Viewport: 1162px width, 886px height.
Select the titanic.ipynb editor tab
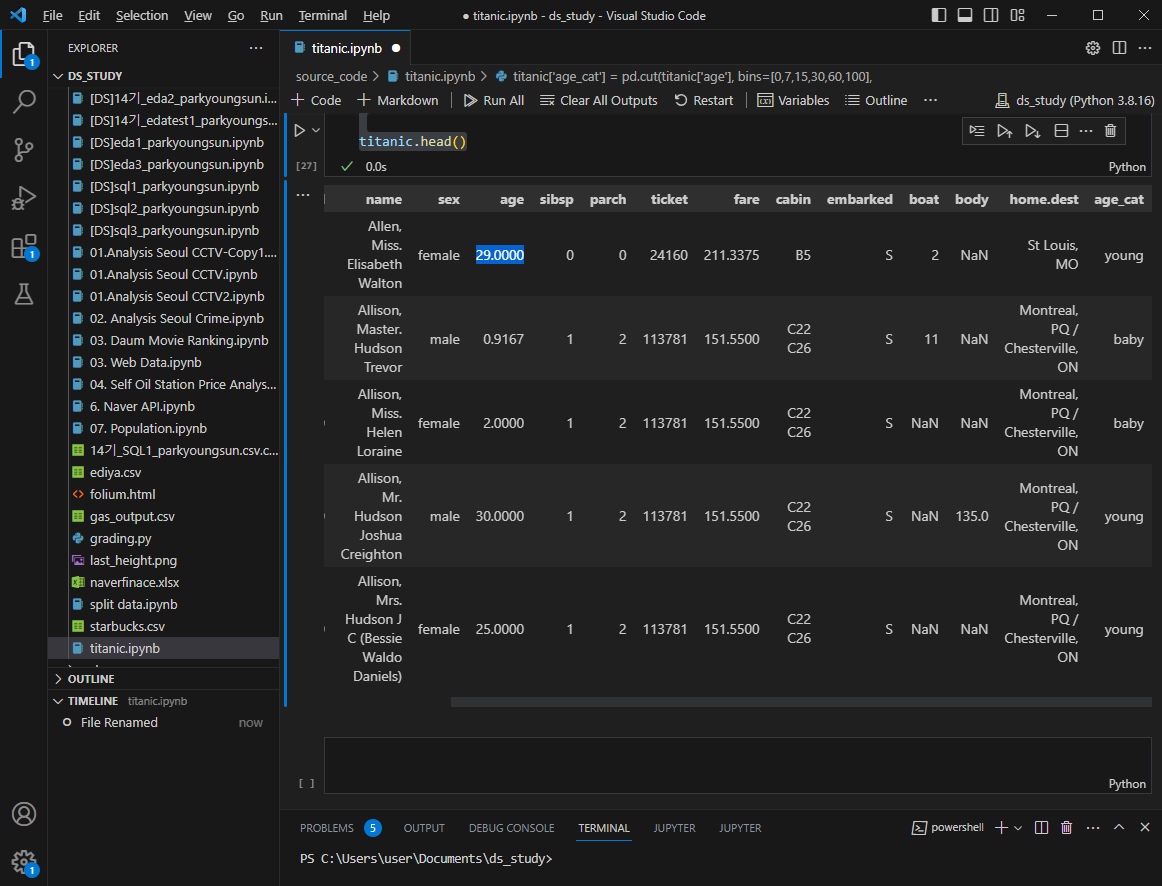(x=346, y=48)
